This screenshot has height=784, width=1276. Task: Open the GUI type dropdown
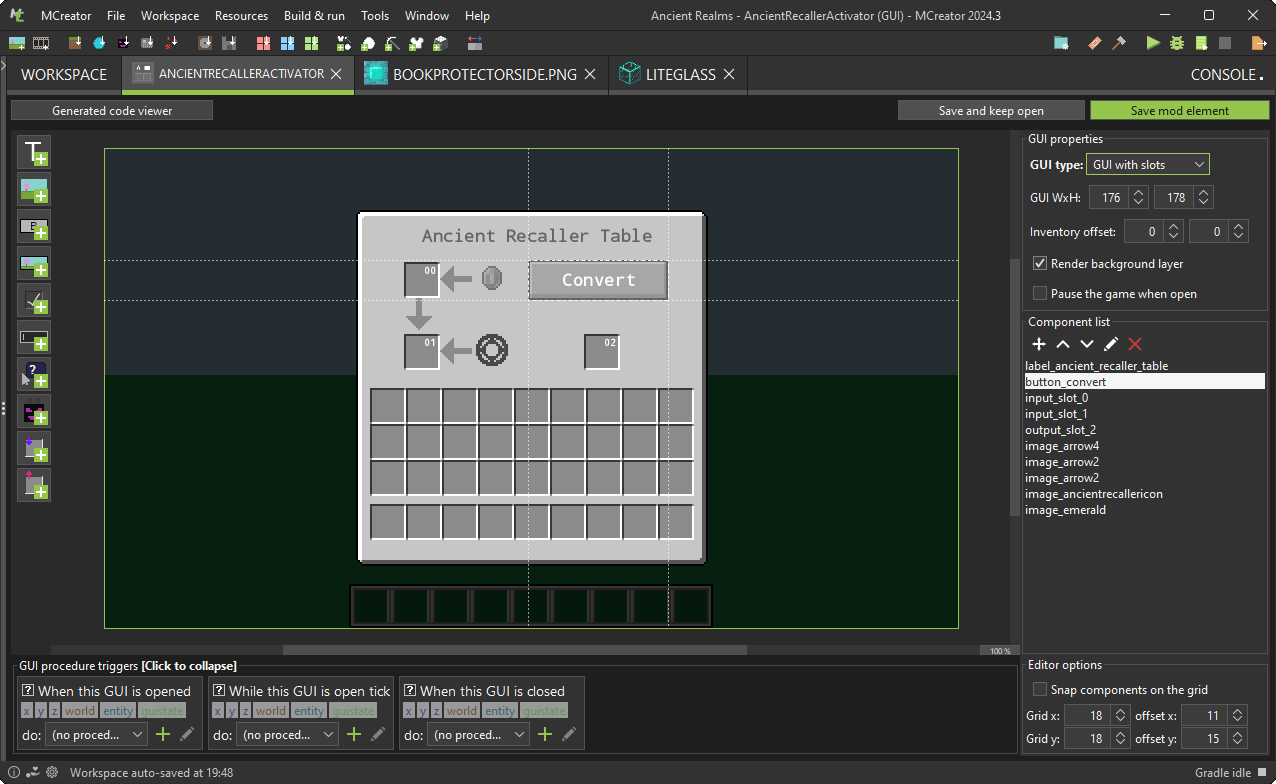[x=1148, y=165]
